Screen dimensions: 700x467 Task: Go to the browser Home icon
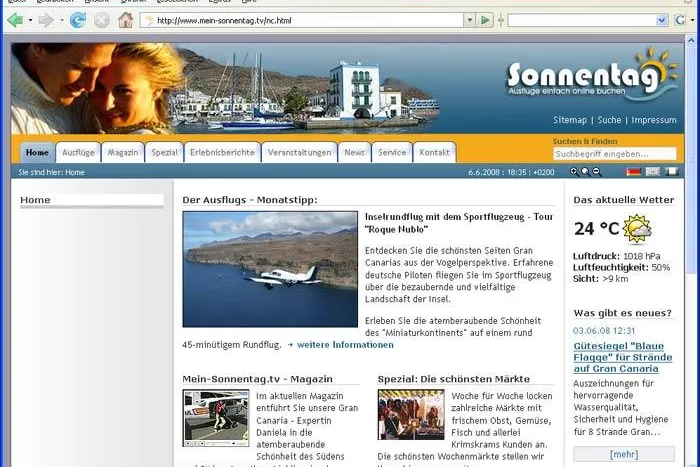(x=125, y=20)
